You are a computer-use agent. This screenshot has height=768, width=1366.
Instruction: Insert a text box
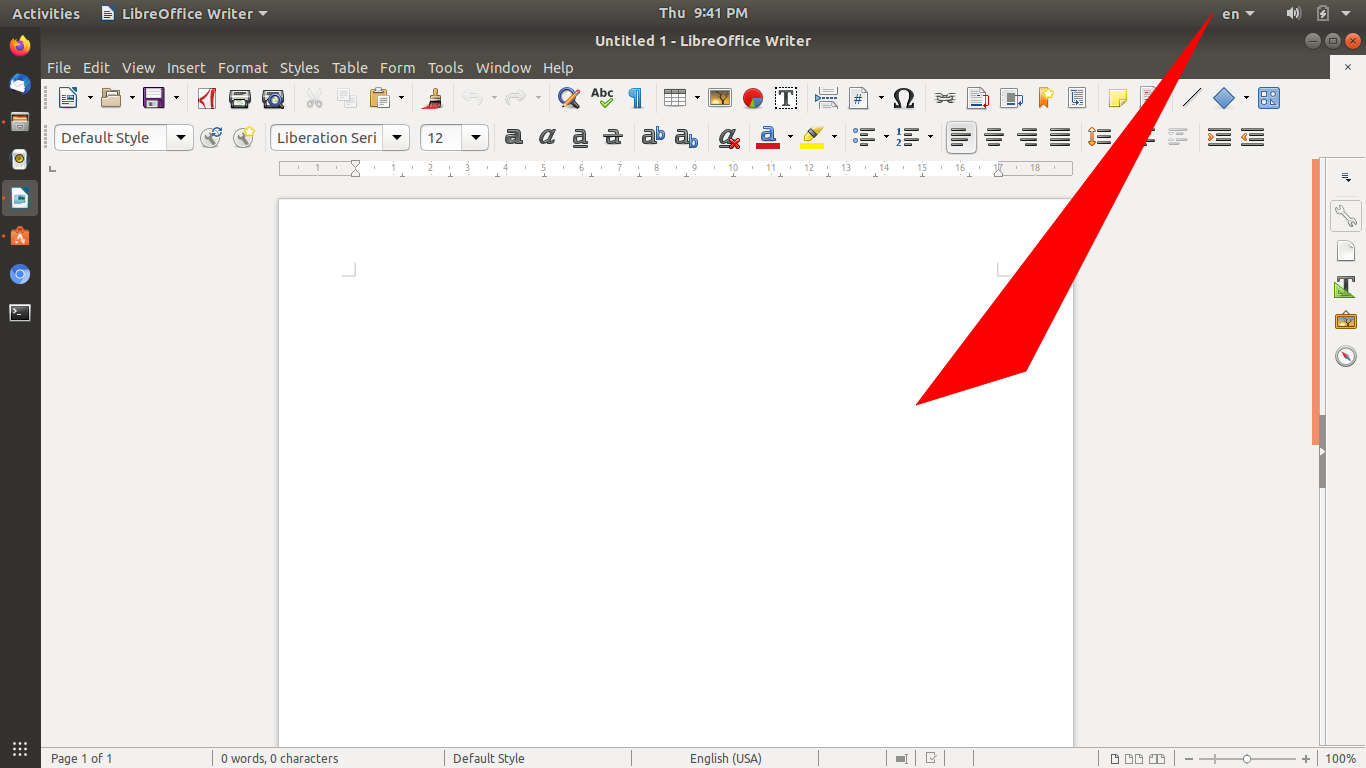point(786,98)
